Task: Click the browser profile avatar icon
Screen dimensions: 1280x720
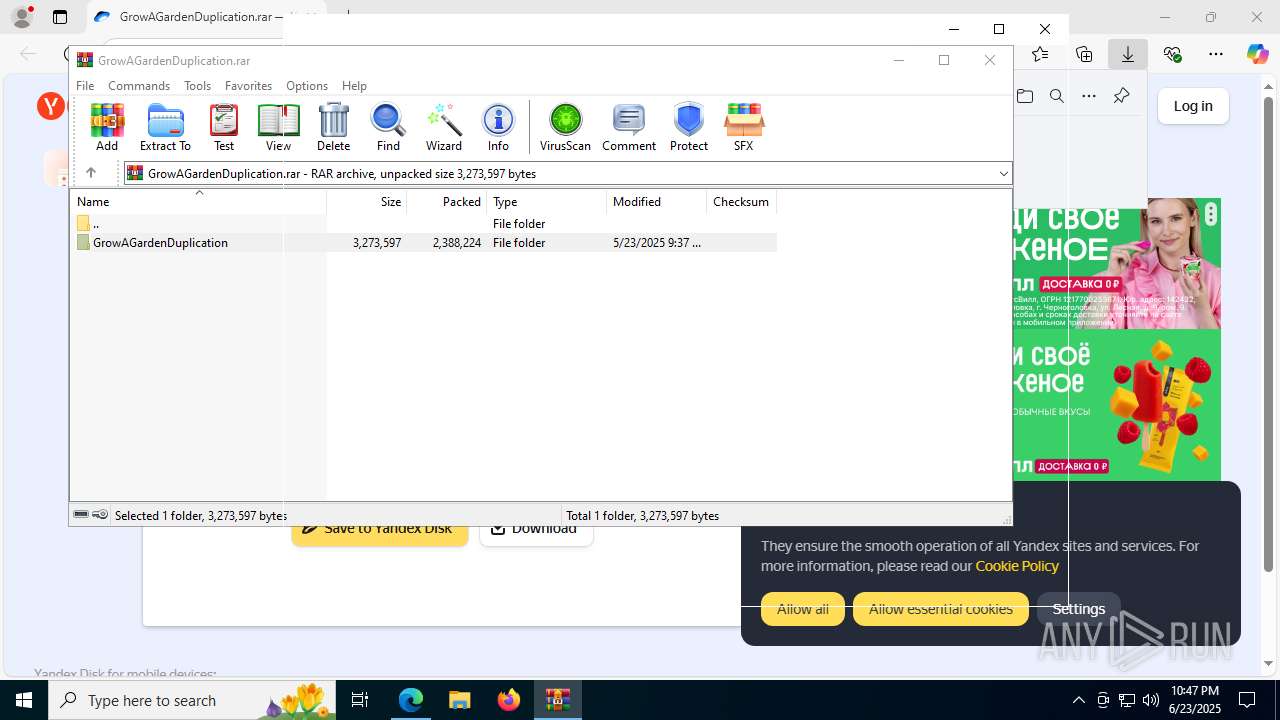Action: pos(21,17)
